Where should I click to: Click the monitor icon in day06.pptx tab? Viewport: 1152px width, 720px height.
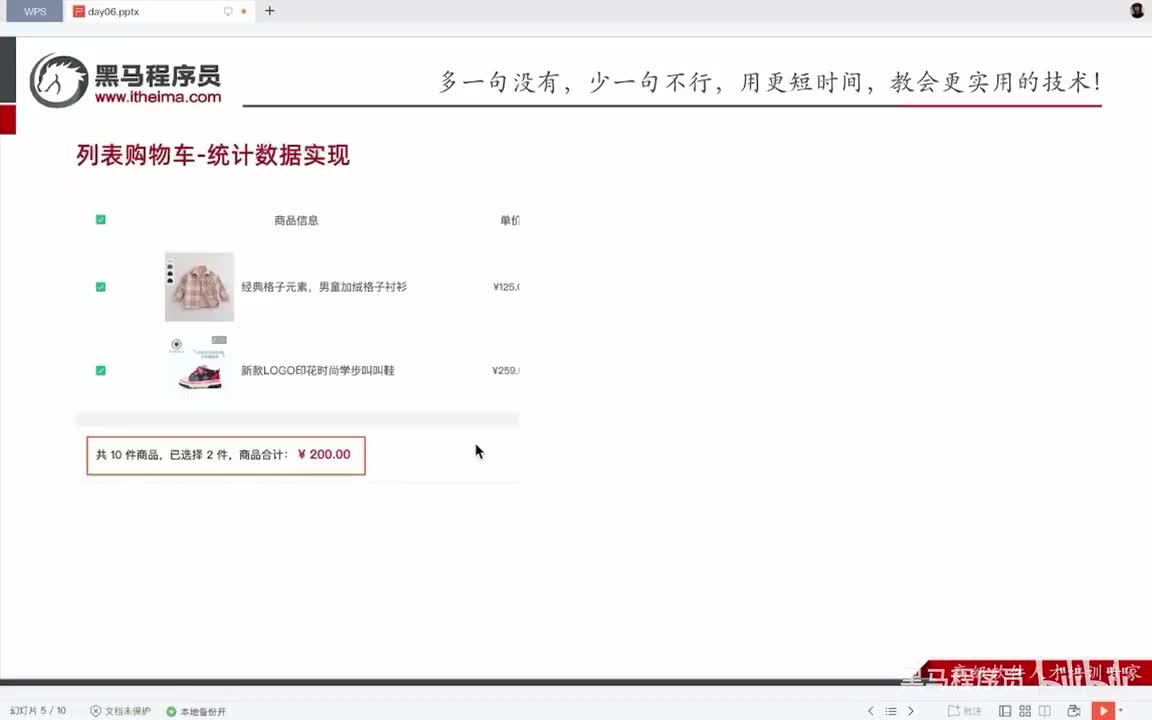pyautogui.click(x=228, y=12)
